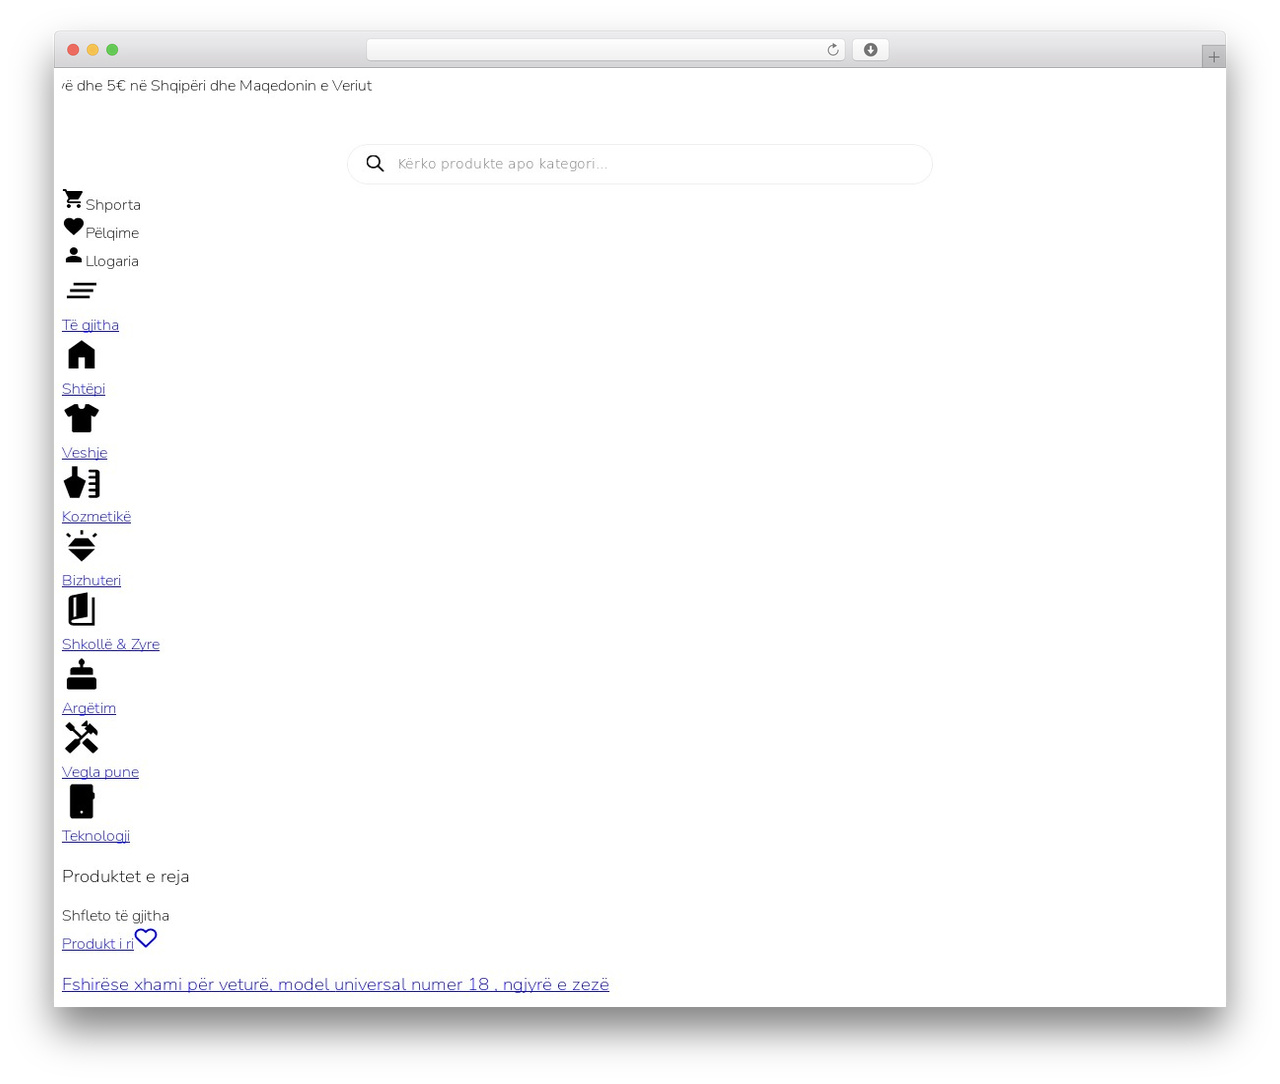
Task: Click the shopping cart icon
Action: 73,199
